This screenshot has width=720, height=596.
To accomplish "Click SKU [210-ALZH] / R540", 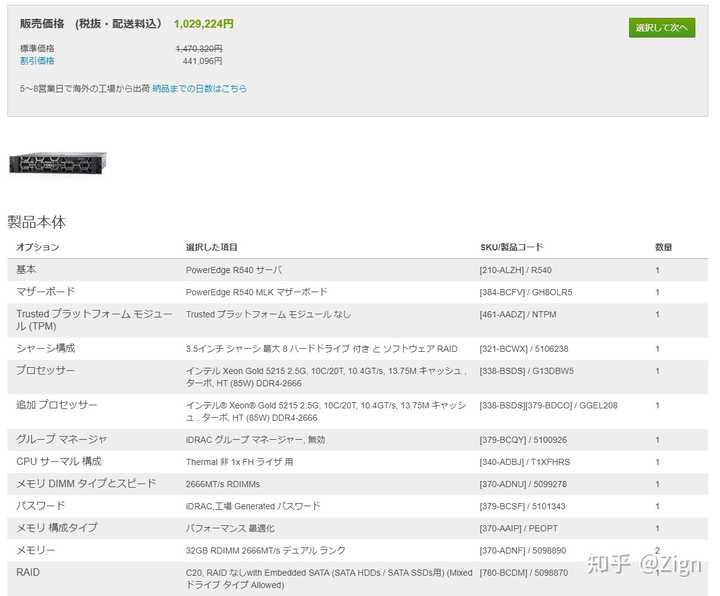I will pos(515,270).
